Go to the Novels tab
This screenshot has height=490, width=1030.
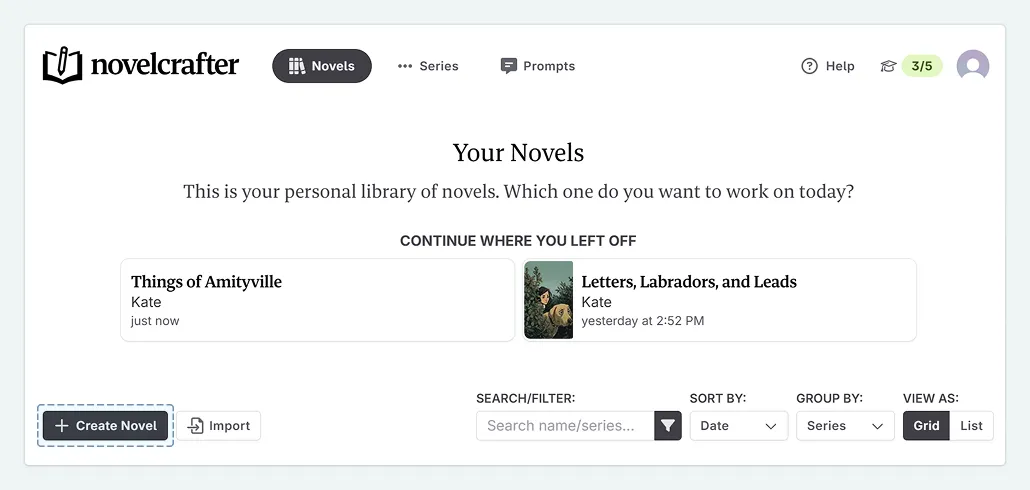(322, 66)
